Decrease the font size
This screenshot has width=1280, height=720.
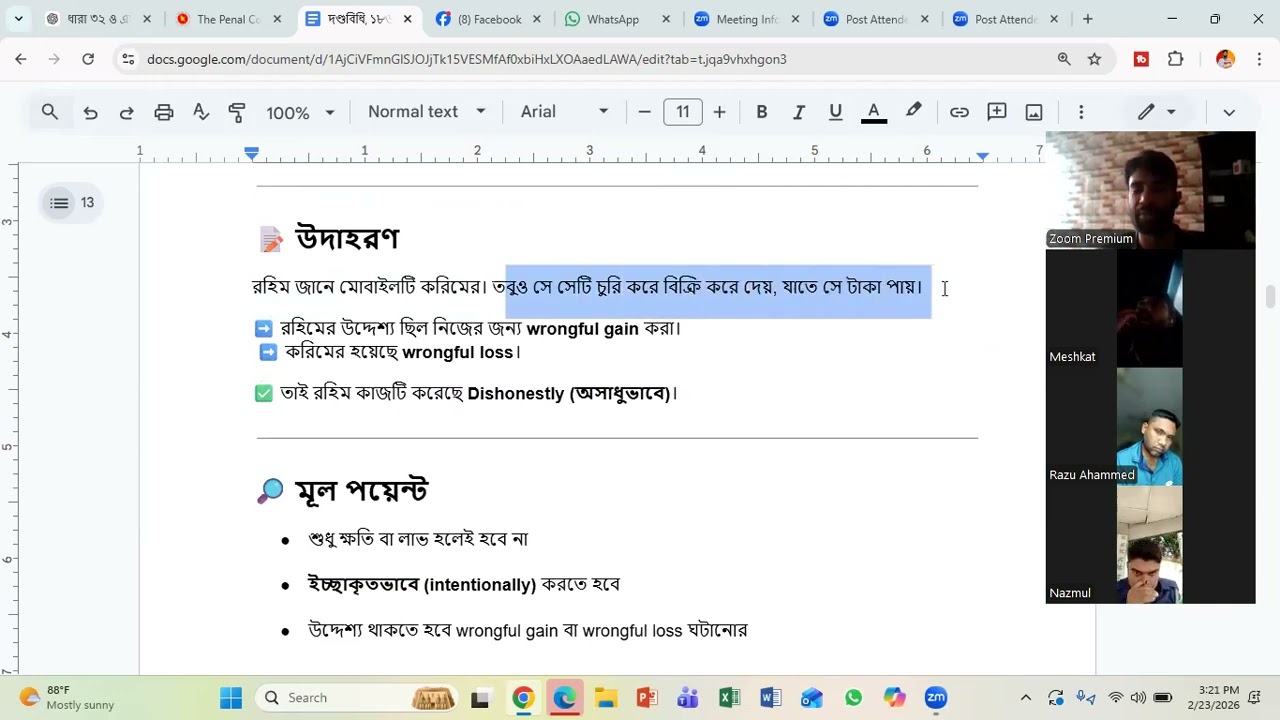coord(645,112)
